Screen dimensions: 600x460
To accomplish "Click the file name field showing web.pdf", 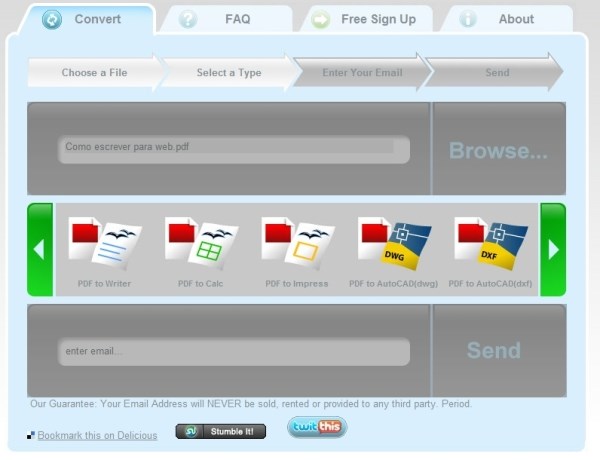I will coord(234,148).
